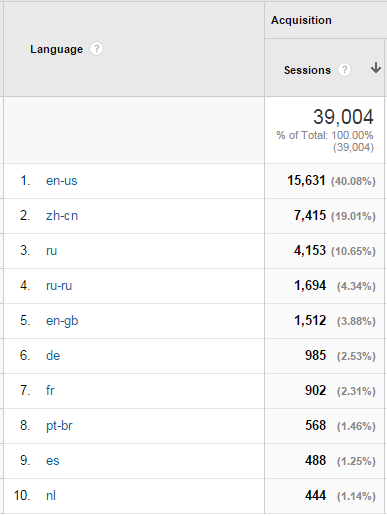Screen dimensions: 387x516
Task: Open the Sessions column help icon
Action: pyautogui.click(x=344, y=70)
